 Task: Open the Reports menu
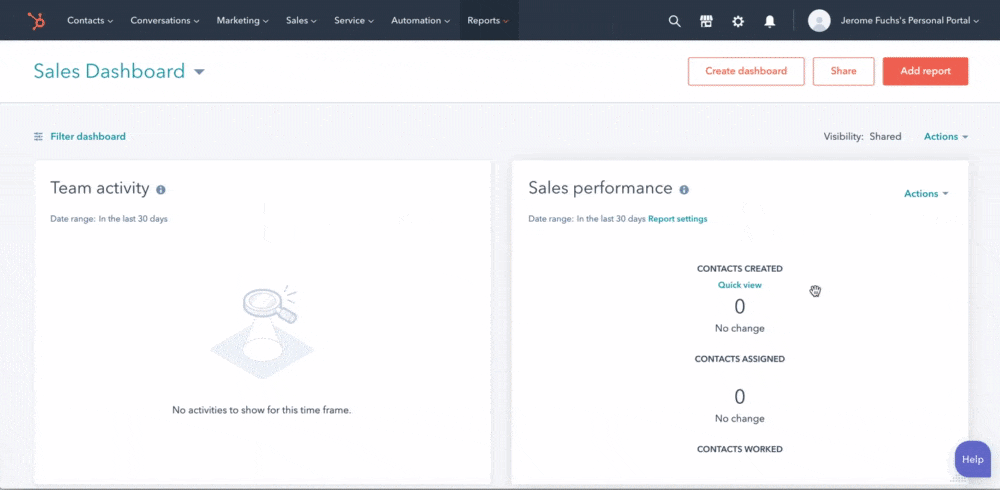pos(488,20)
